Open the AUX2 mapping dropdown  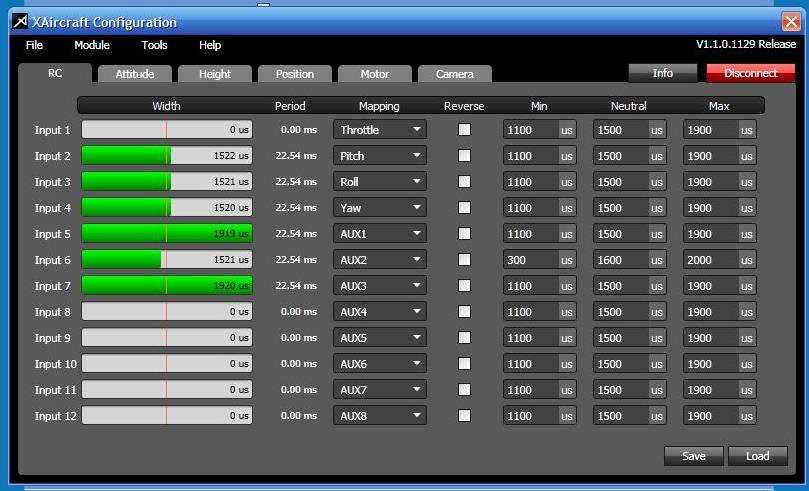click(380, 260)
